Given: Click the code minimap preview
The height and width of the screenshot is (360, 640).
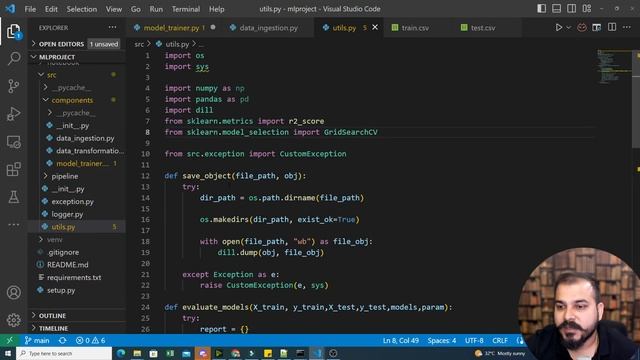Looking at the screenshot, I should [x=614, y=67].
